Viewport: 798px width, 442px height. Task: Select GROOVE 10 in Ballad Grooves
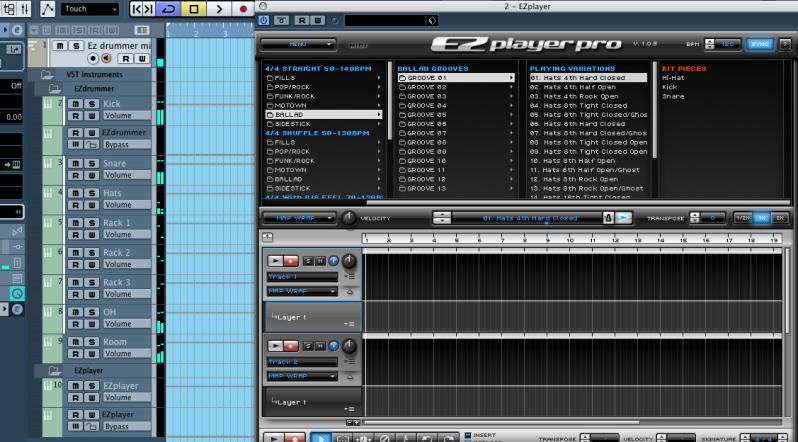click(456, 160)
